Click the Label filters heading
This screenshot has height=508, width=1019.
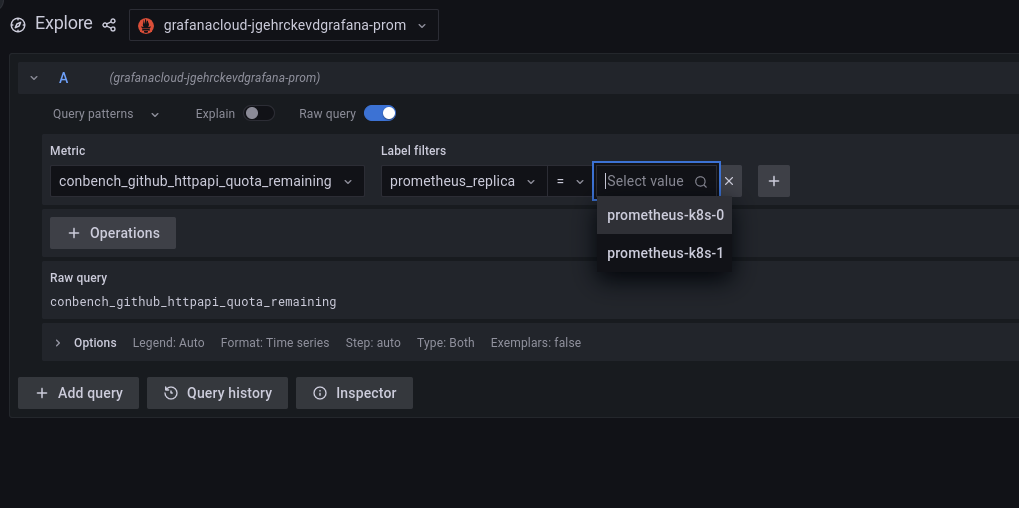point(413,151)
